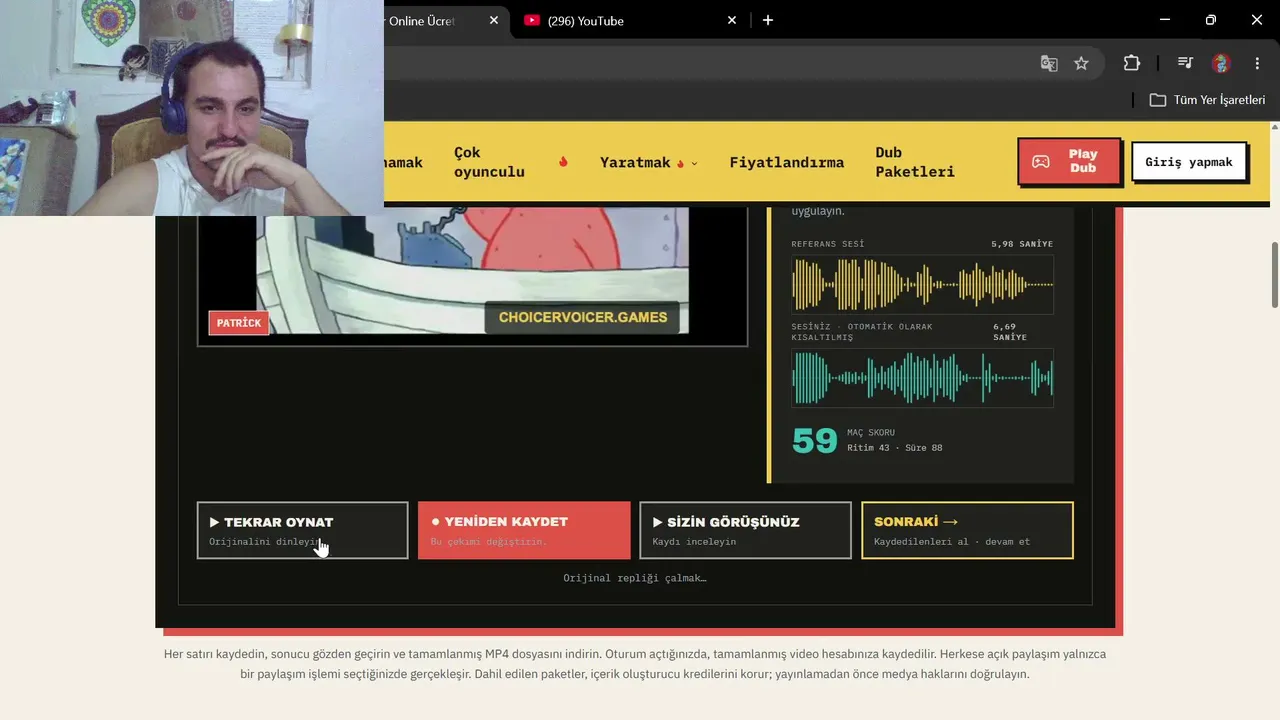Viewport: 1280px width, 720px height.
Task: Open the Dub Paketleri page
Action: [x=915, y=162]
